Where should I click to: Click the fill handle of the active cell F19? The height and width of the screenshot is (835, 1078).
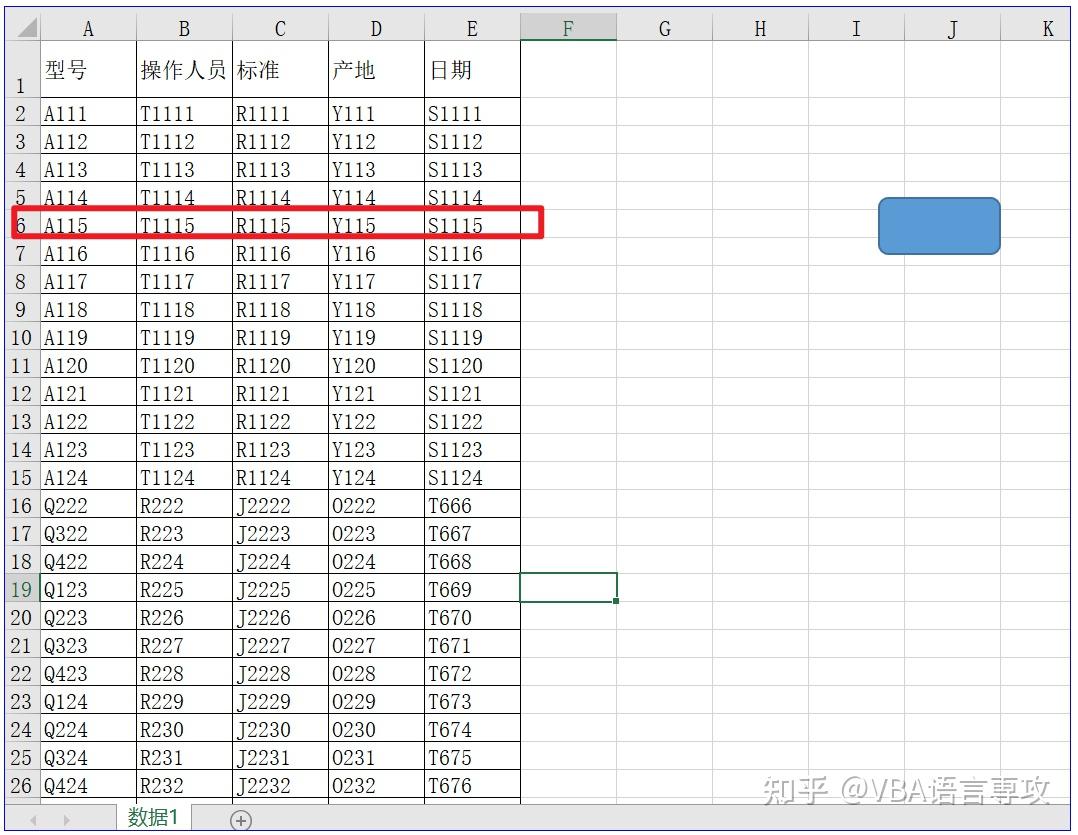coord(614,601)
